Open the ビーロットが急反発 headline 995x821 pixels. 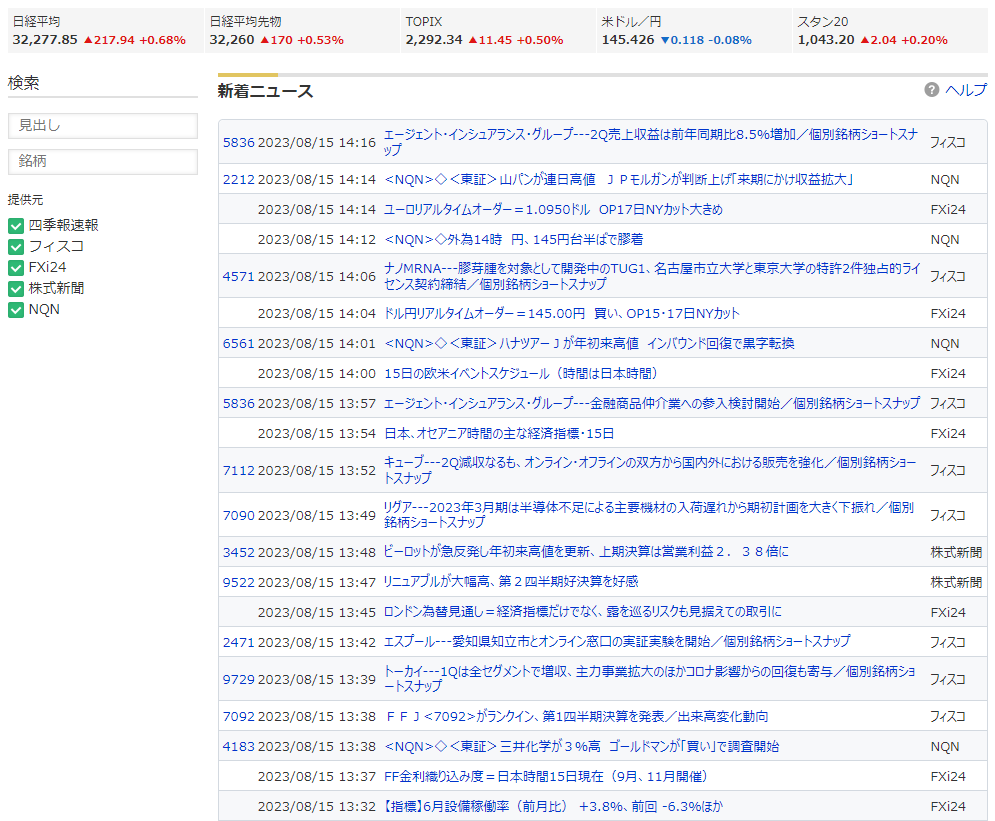586,552
